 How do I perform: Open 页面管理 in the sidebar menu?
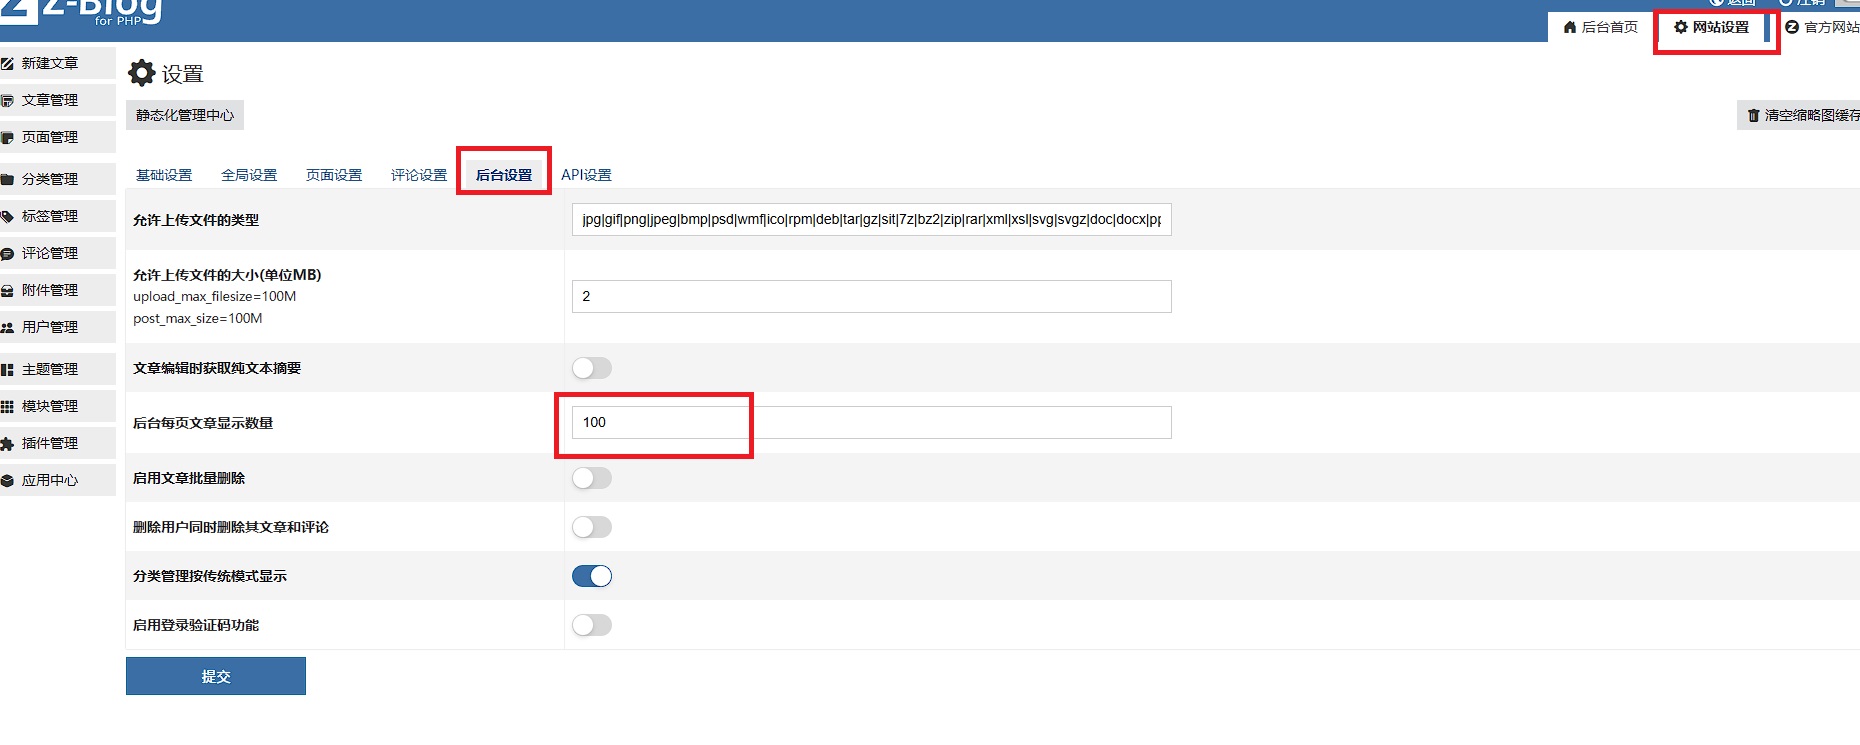(x=58, y=137)
